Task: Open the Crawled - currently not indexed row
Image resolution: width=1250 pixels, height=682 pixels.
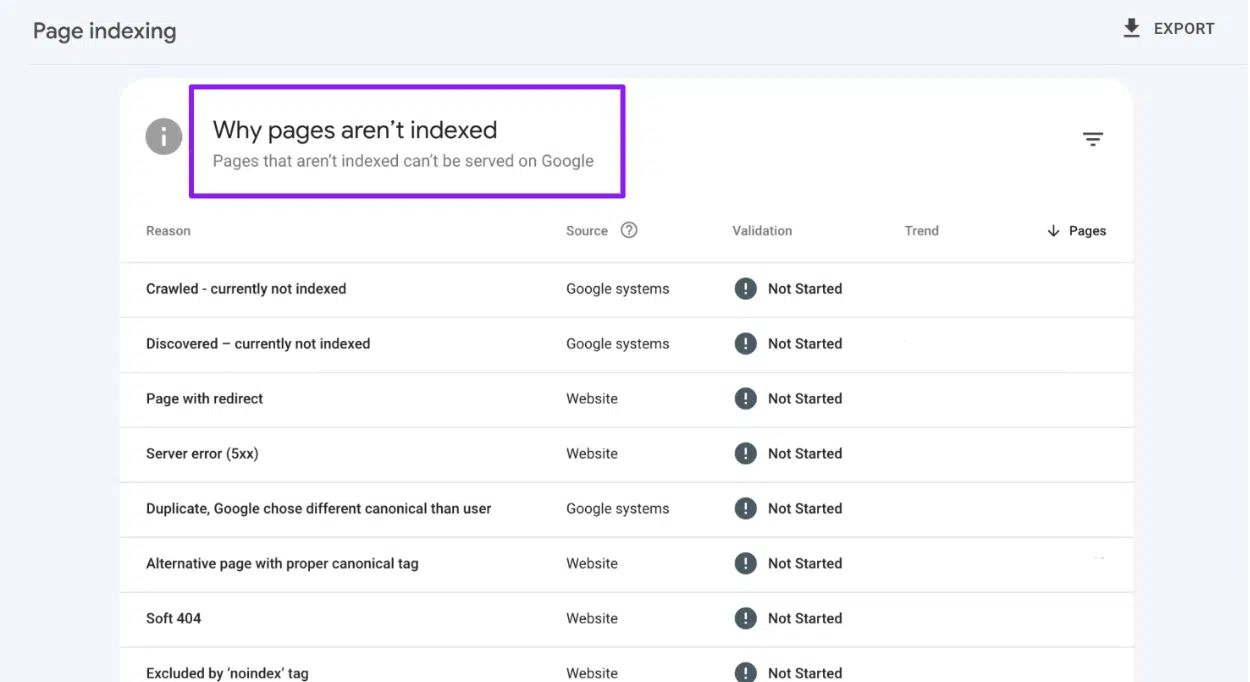Action: pyautogui.click(x=246, y=289)
